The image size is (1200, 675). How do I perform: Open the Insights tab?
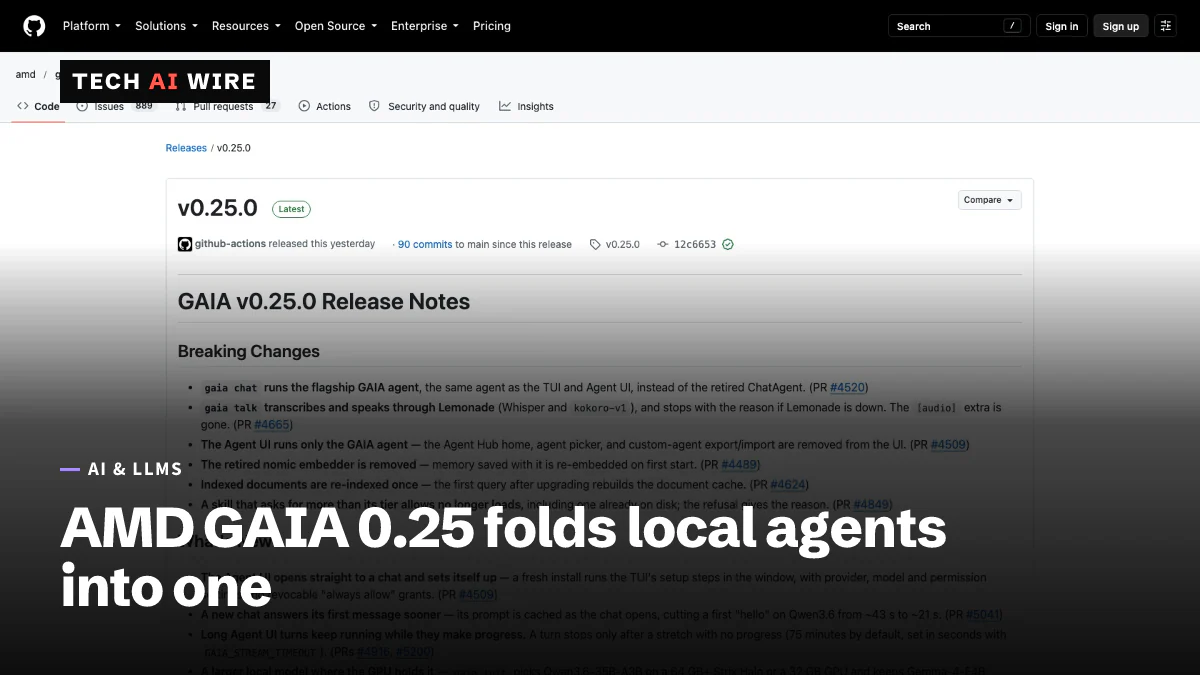[x=527, y=106]
